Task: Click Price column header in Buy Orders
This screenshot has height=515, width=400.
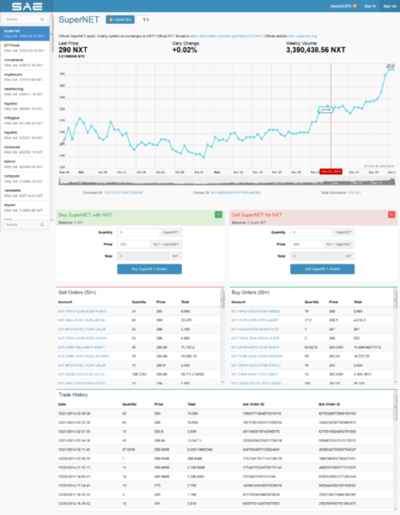Action: 333,302
